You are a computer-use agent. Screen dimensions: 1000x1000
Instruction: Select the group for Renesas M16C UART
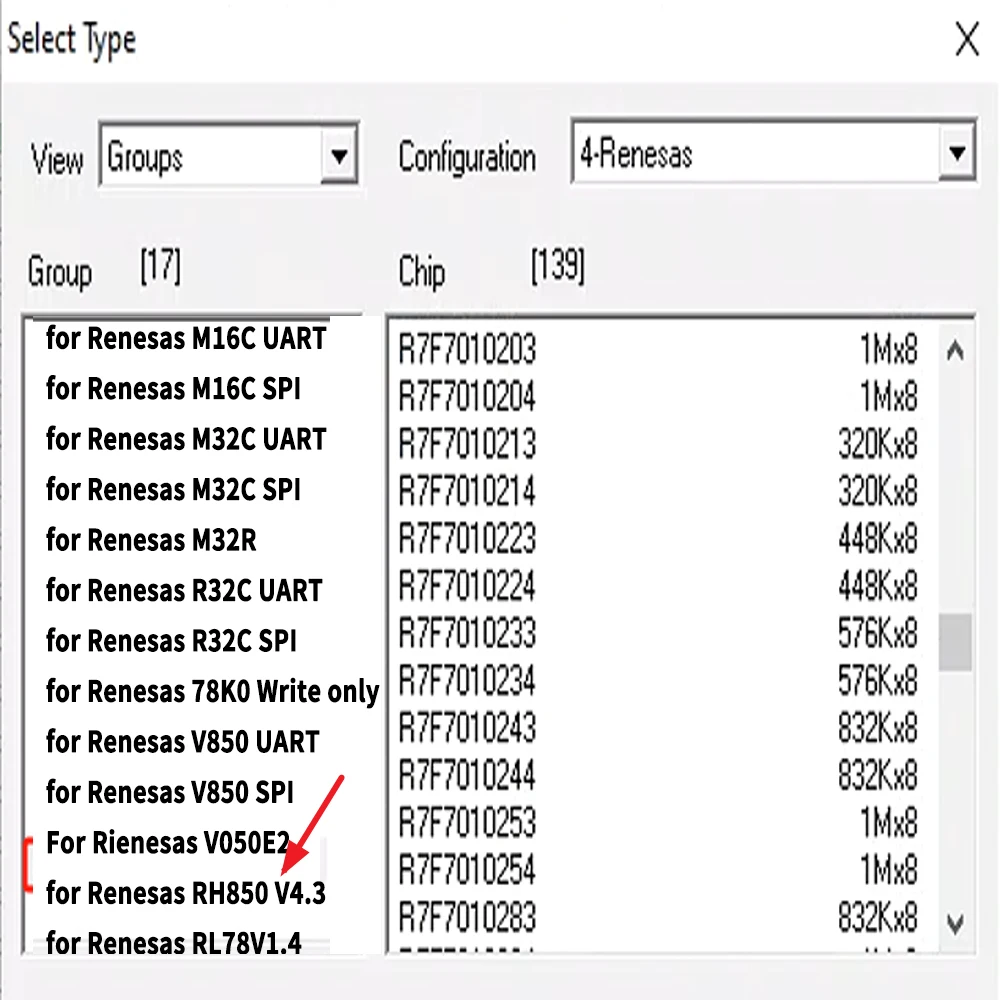click(185, 338)
